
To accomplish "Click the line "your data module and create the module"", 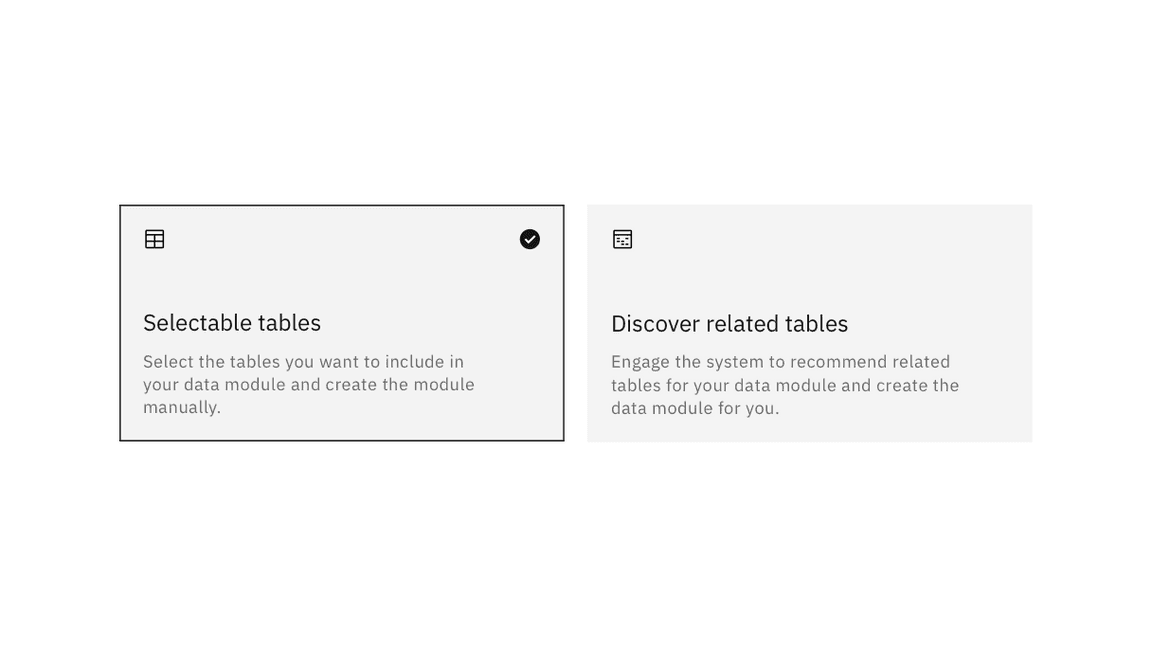I will tap(309, 384).
